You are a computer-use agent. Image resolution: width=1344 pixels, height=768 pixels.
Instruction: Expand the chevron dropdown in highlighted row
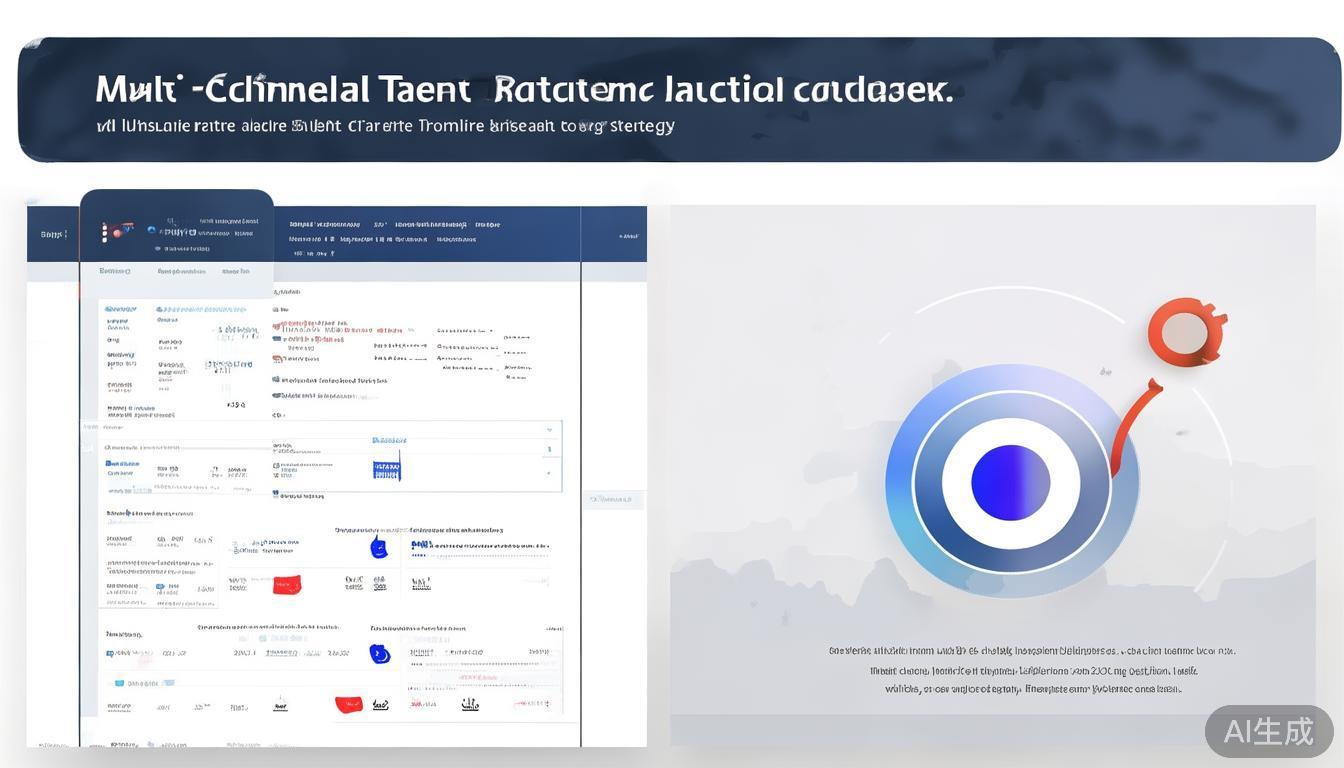tap(549, 430)
